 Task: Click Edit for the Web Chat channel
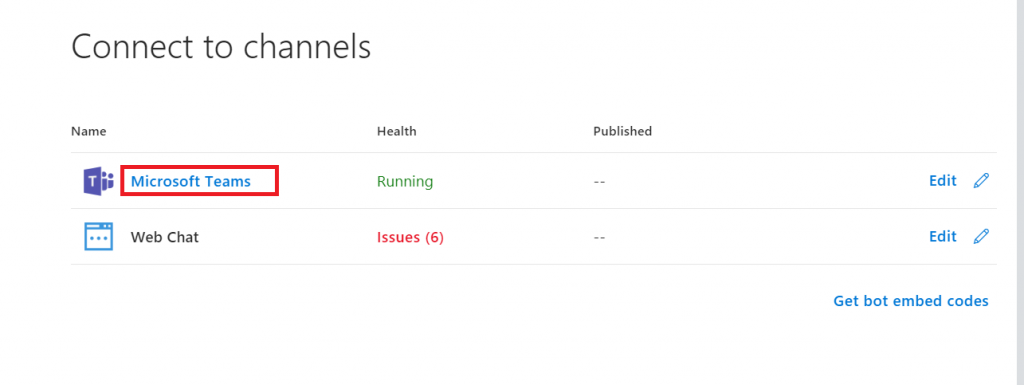click(942, 236)
